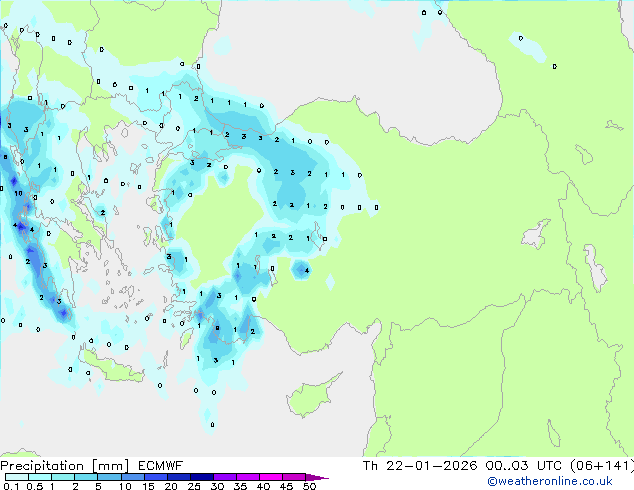The width and height of the screenshot is (634, 490).
Task: Click the '0.5' legend scale label
Action: pos(35,486)
